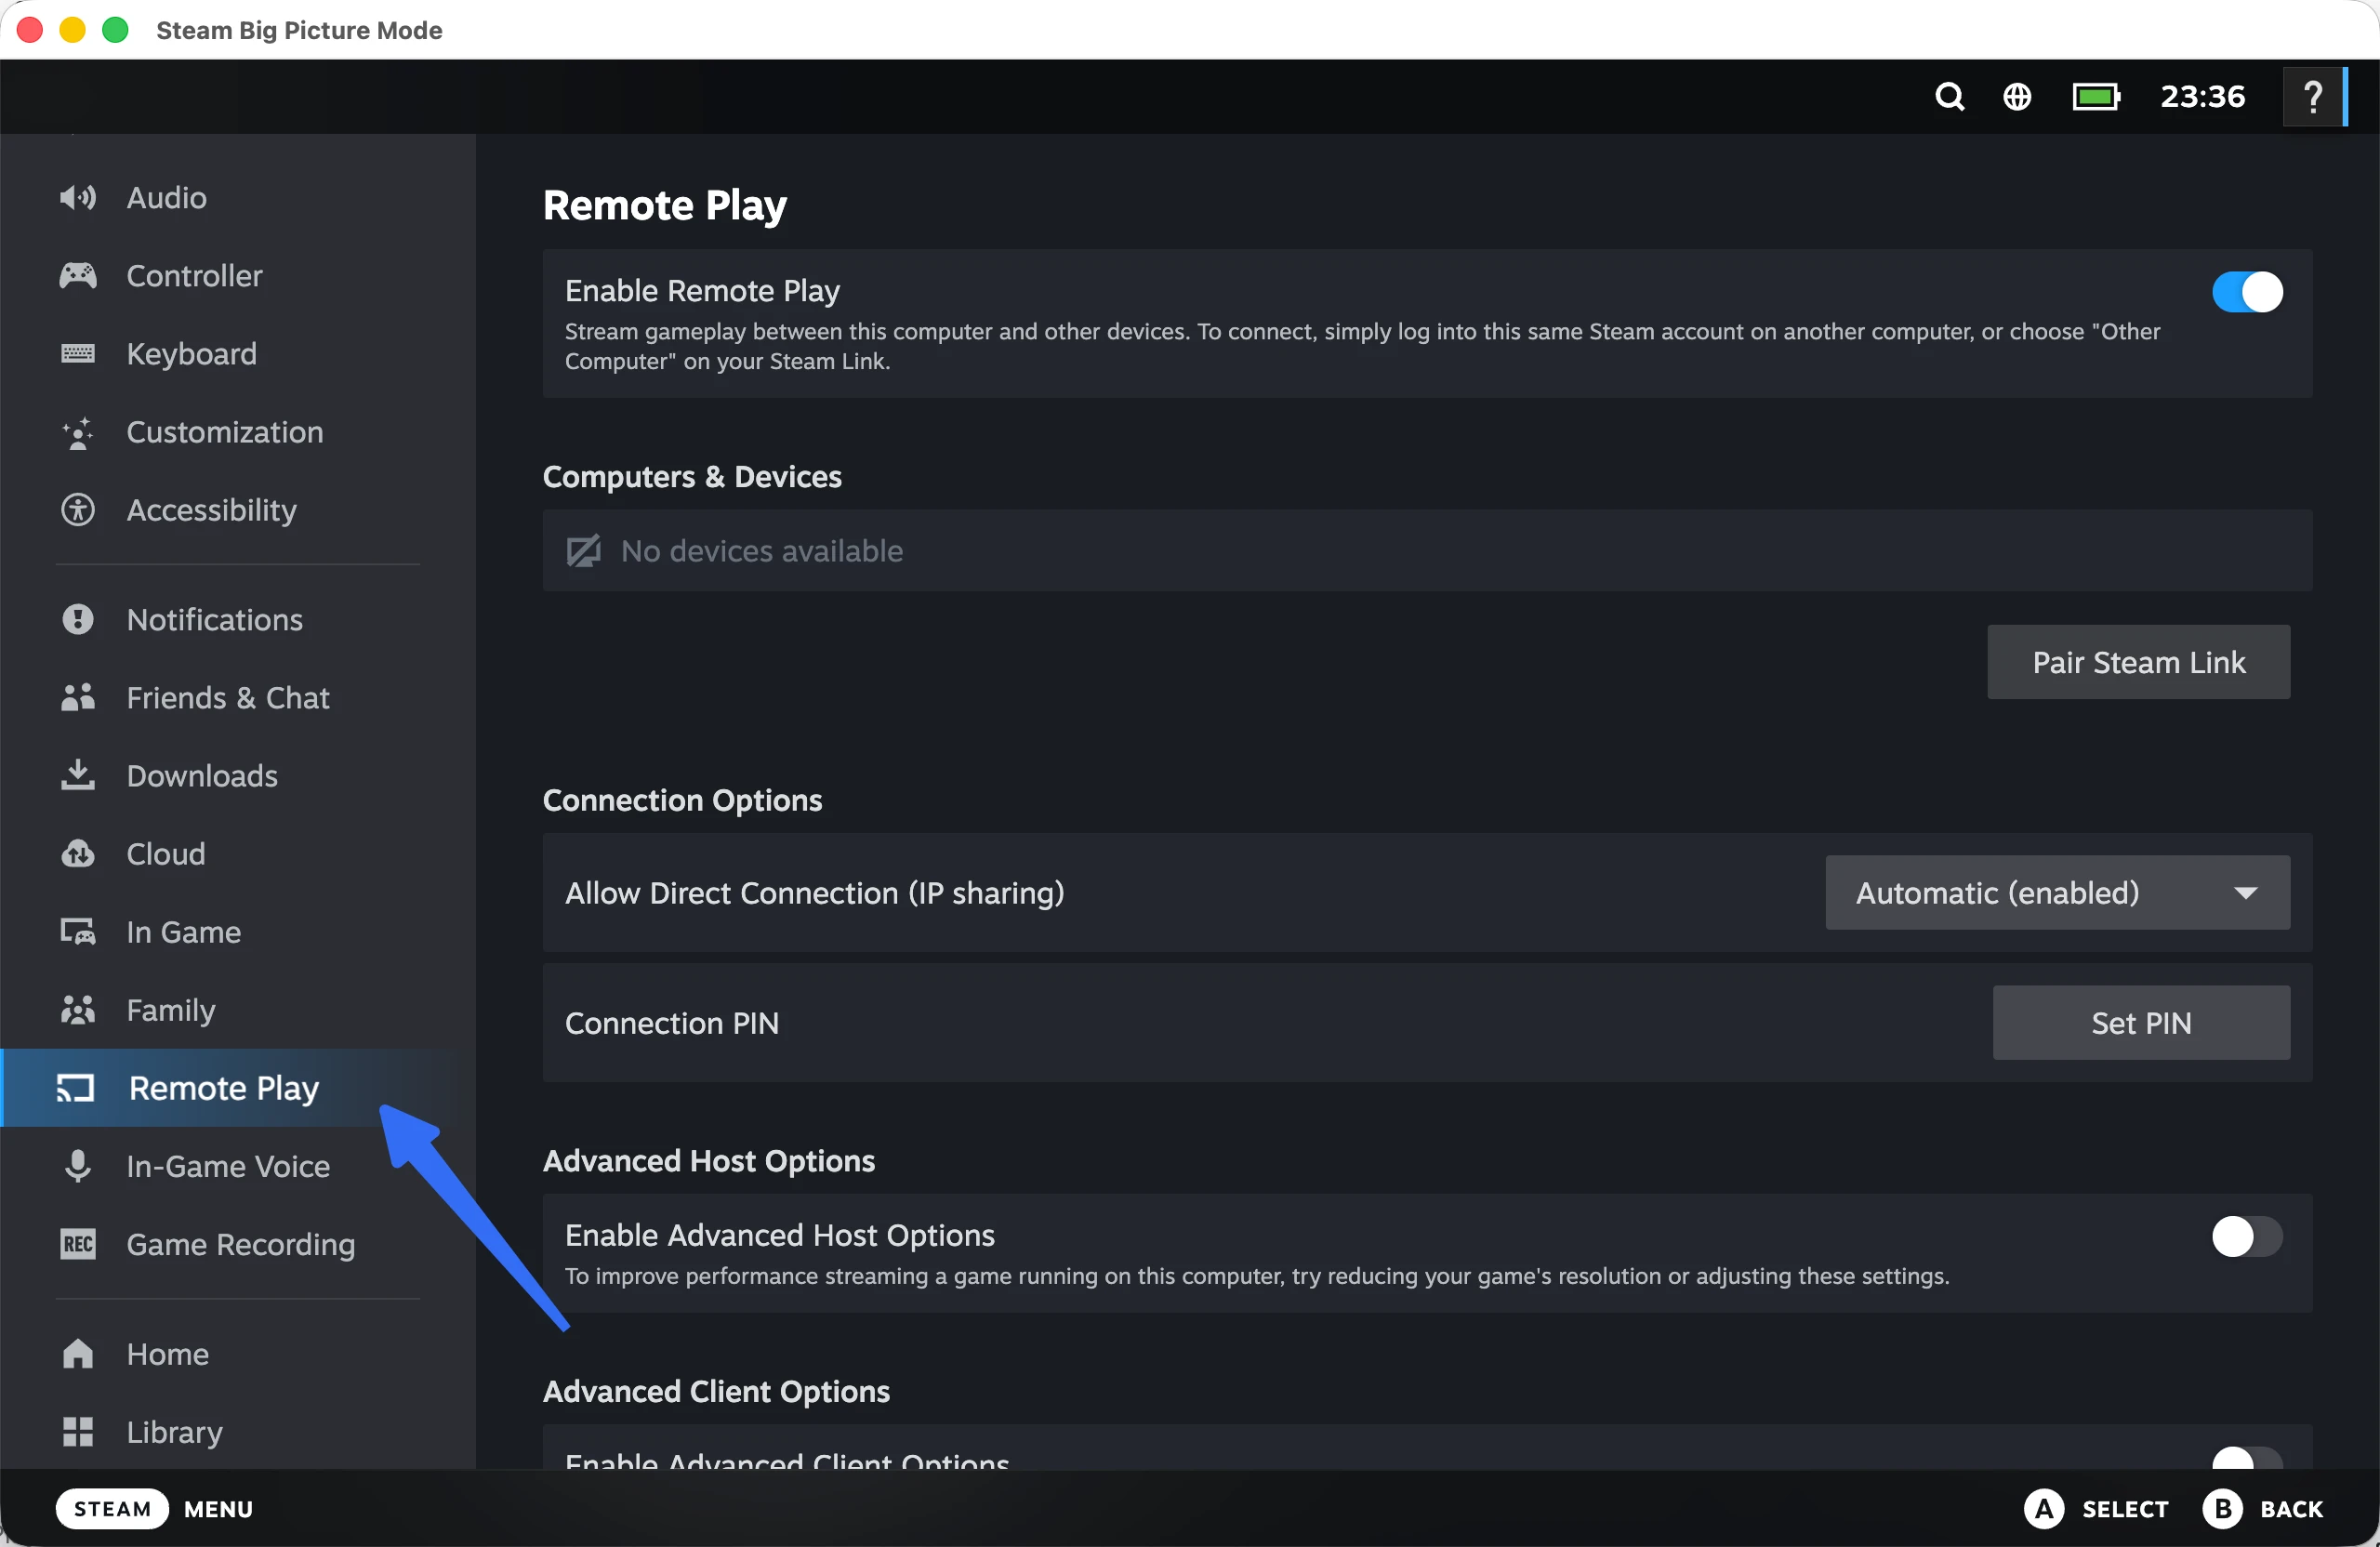Click the A button glyph for Select
Image resolution: width=2380 pixels, height=1547 pixels.
point(2044,1508)
